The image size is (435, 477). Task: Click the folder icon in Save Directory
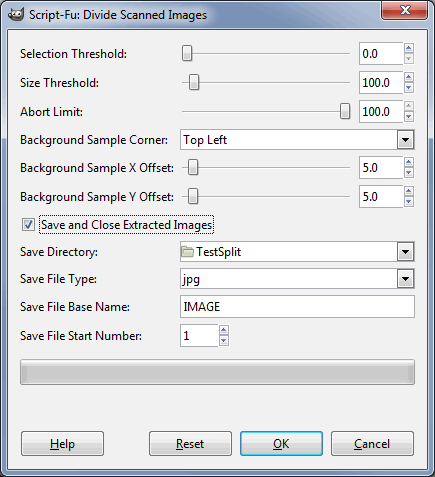point(187,252)
